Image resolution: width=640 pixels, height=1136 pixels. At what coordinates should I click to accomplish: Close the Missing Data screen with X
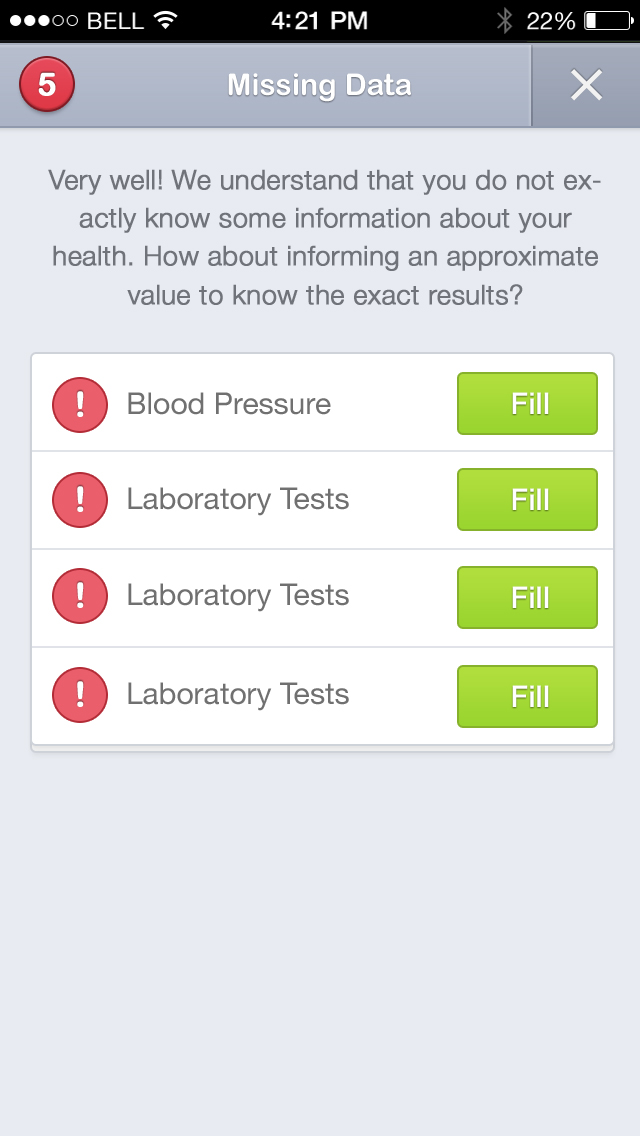point(586,86)
